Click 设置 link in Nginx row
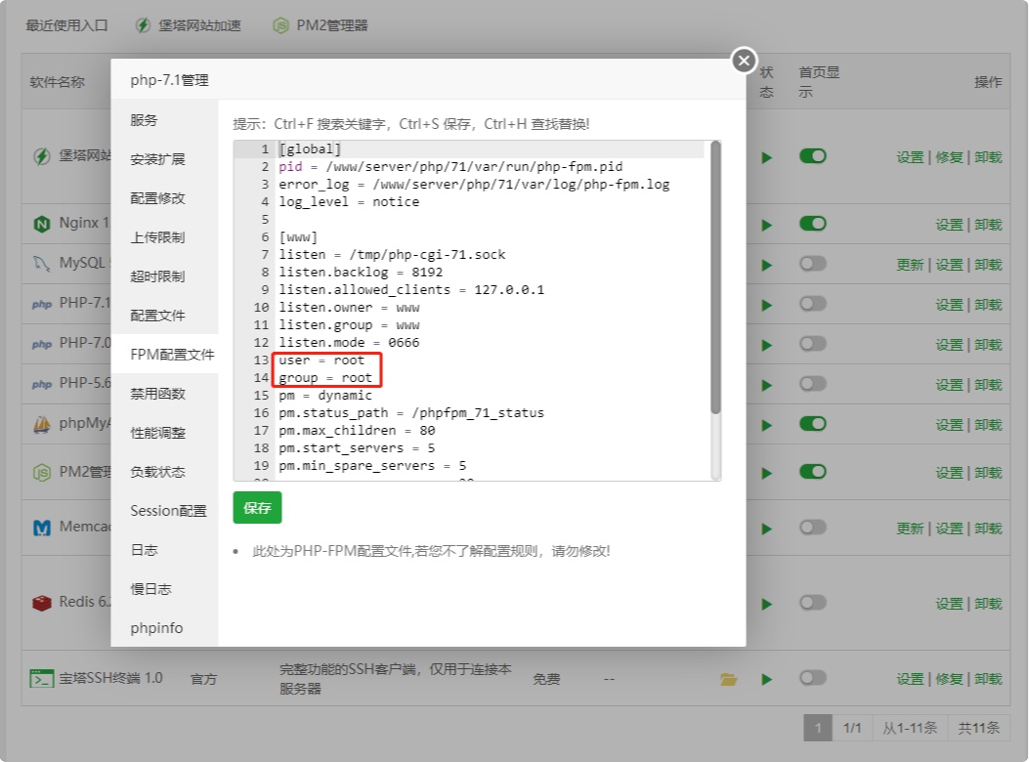Image resolution: width=1030 pixels, height=762 pixels. [x=949, y=225]
